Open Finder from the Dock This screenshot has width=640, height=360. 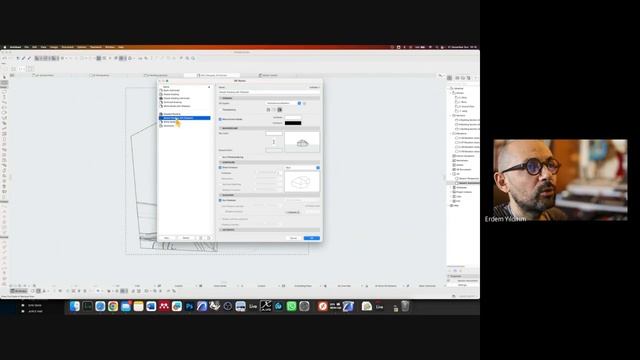(74, 306)
